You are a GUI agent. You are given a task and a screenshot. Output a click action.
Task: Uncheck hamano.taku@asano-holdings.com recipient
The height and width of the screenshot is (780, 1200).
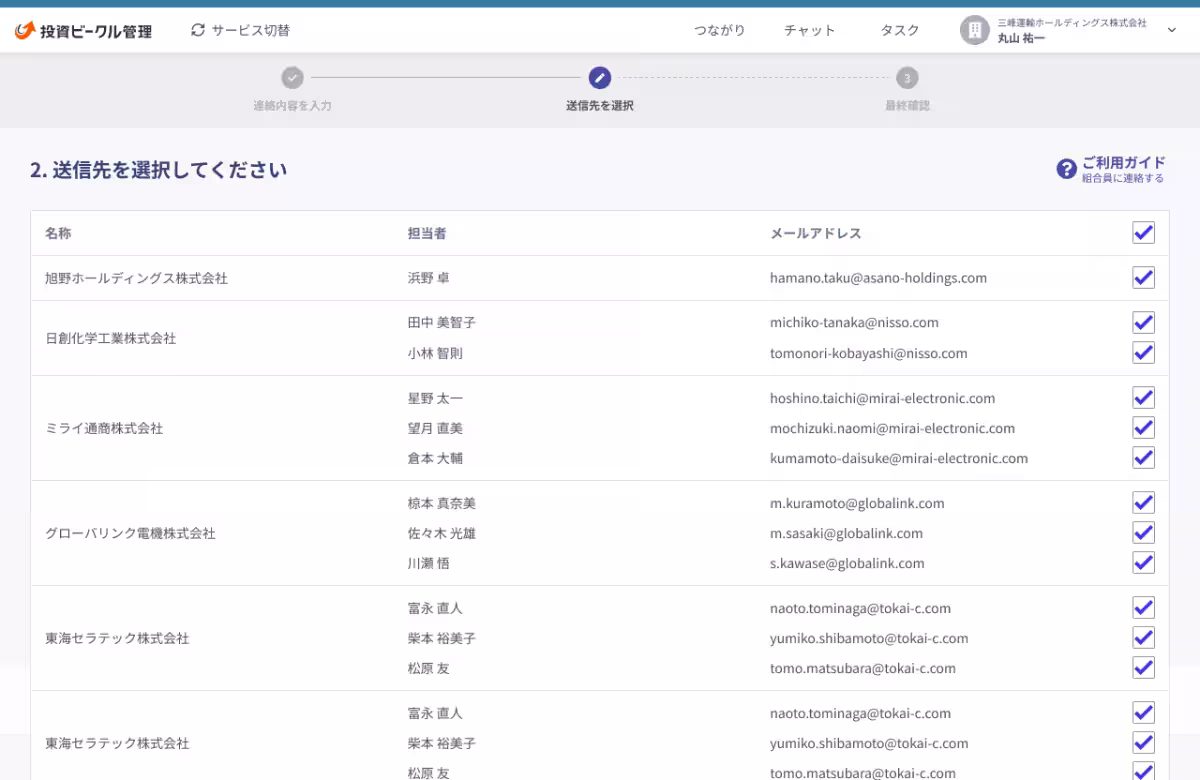pos(1143,278)
